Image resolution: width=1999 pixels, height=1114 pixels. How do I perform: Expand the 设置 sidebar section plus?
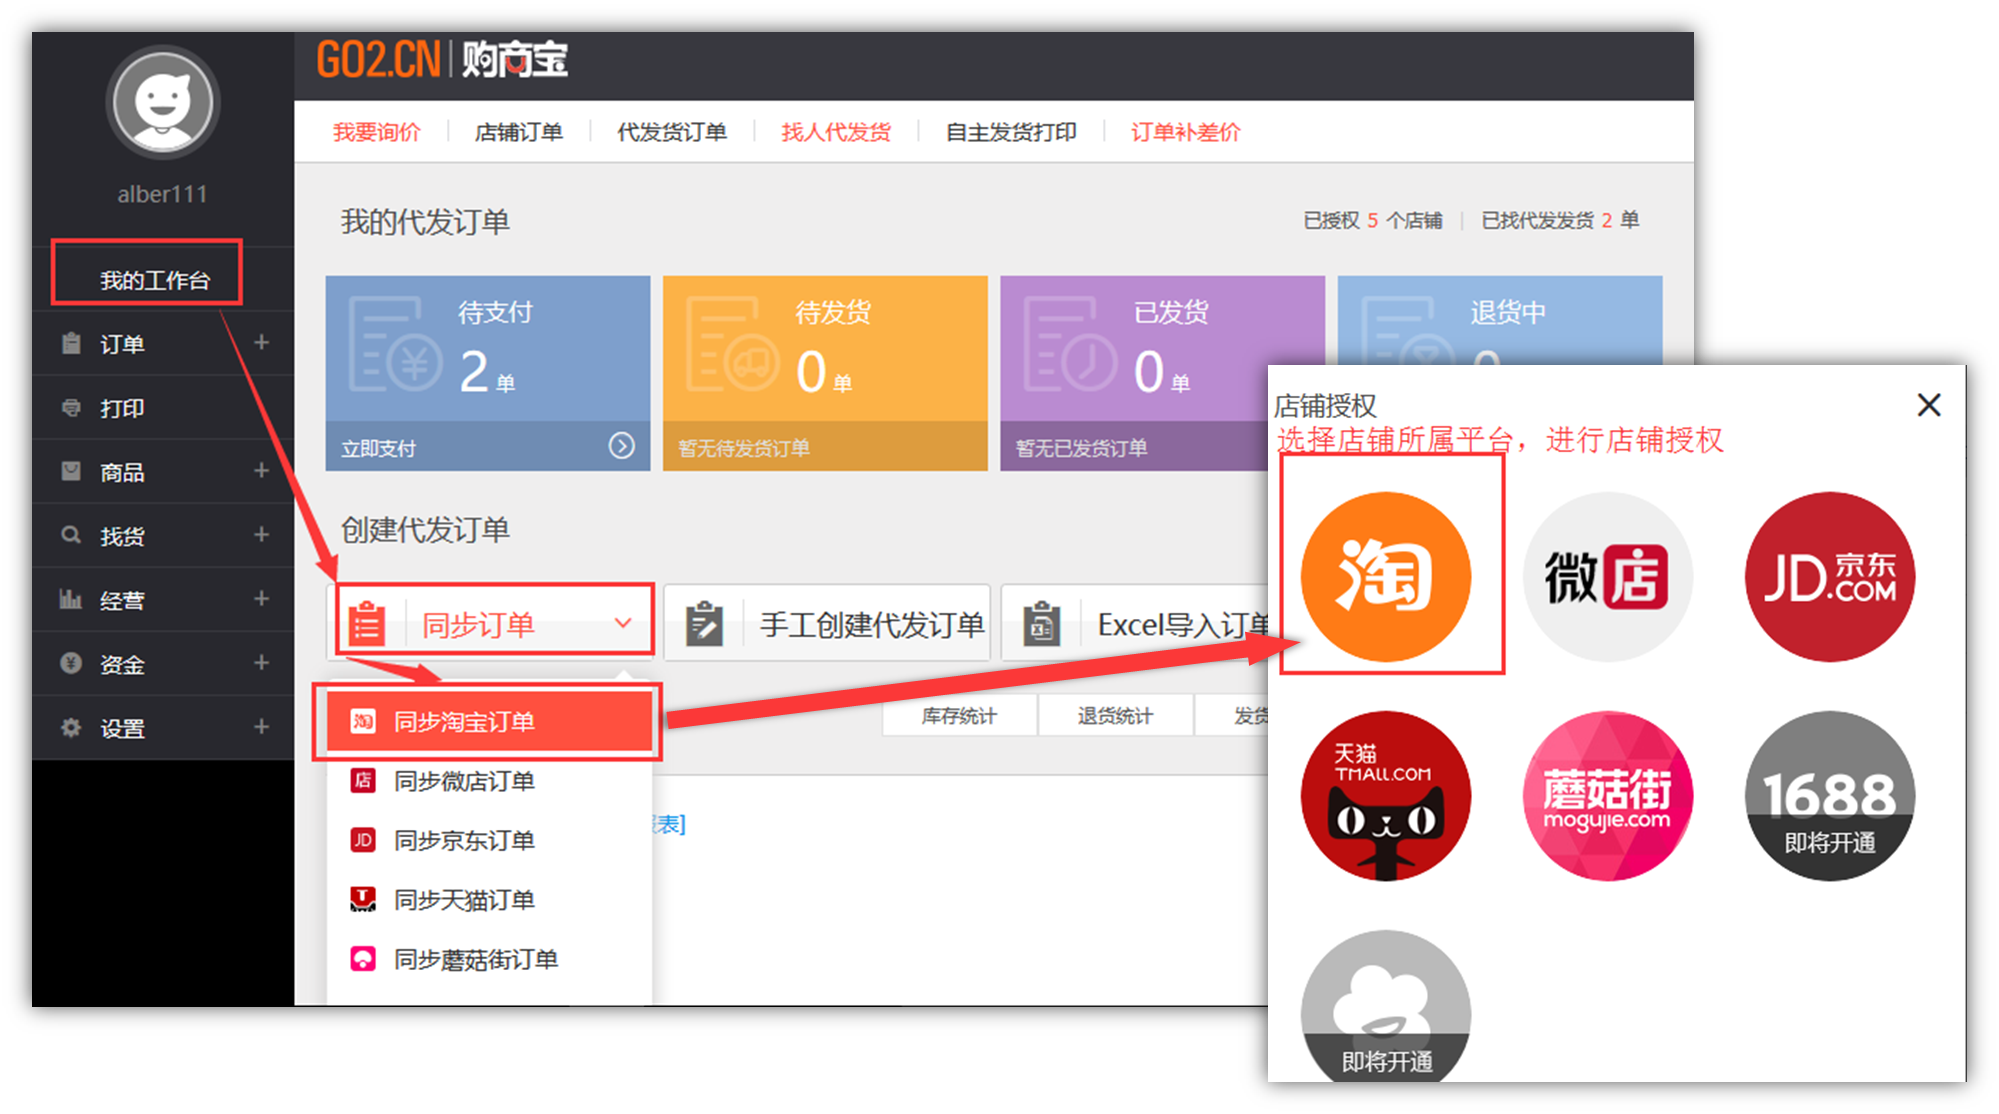tap(261, 727)
